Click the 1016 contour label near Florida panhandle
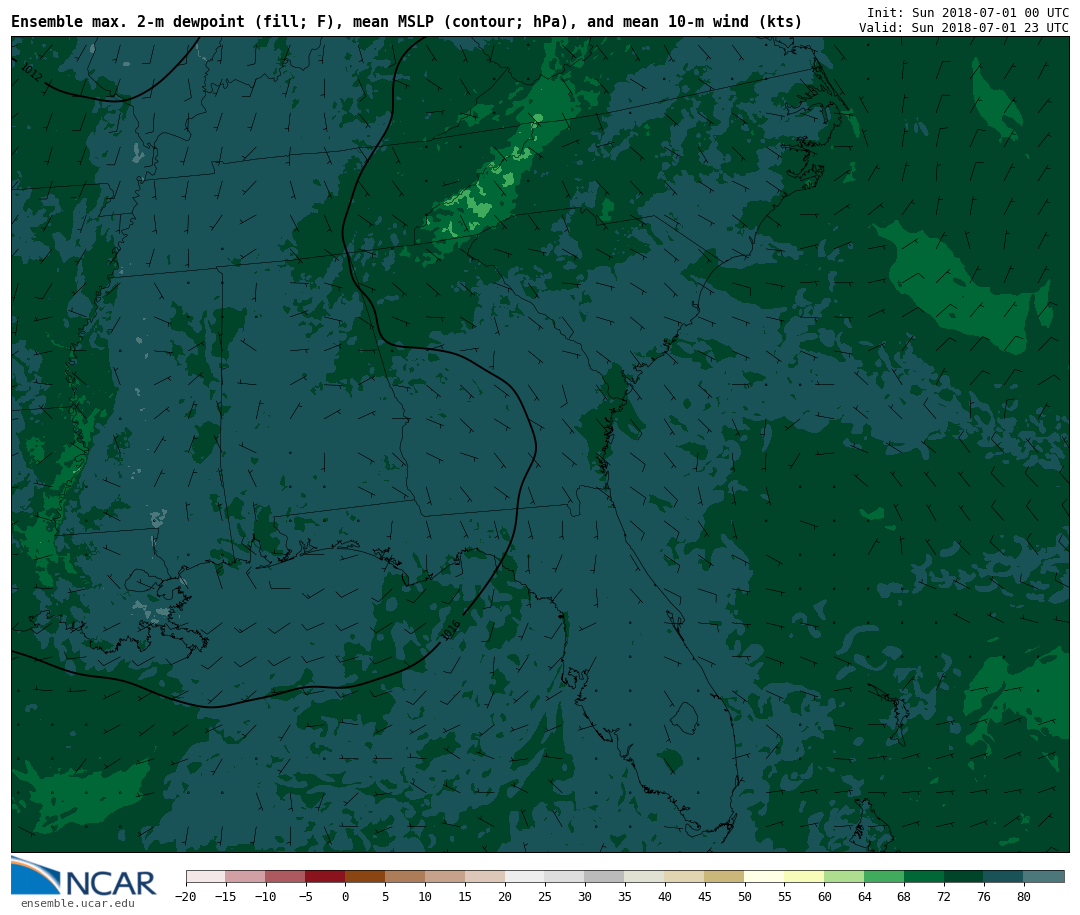Image resolution: width=1080 pixels, height=915 pixels. tap(451, 630)
